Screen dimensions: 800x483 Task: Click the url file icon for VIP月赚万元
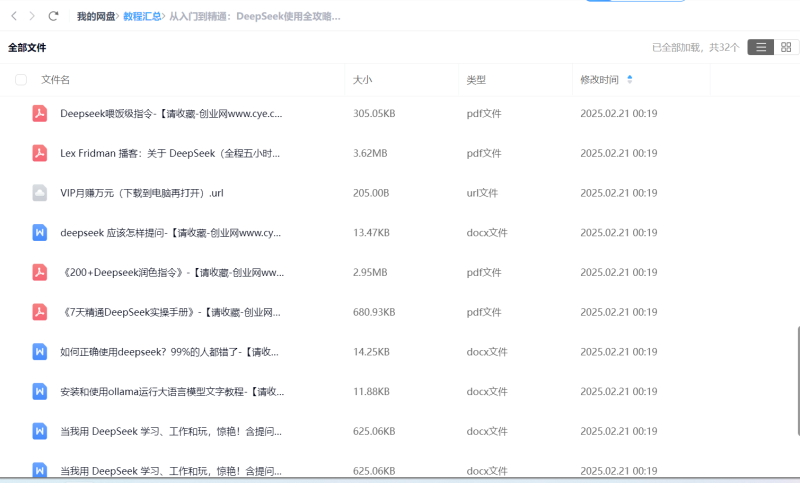coord(40,193)
